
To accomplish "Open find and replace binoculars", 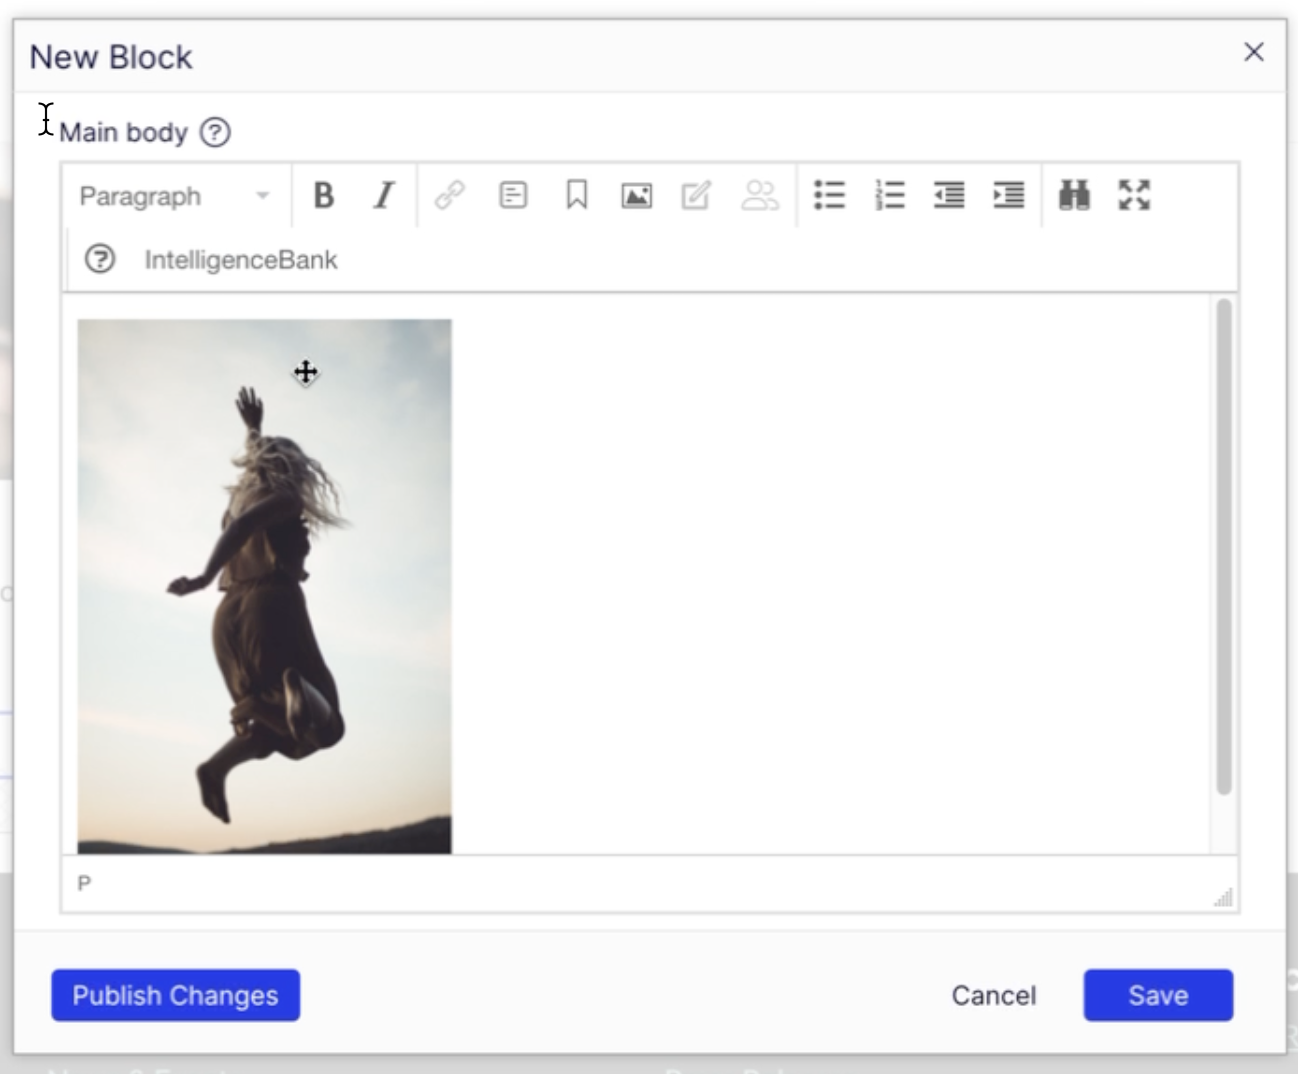I will click(1074, 195).
